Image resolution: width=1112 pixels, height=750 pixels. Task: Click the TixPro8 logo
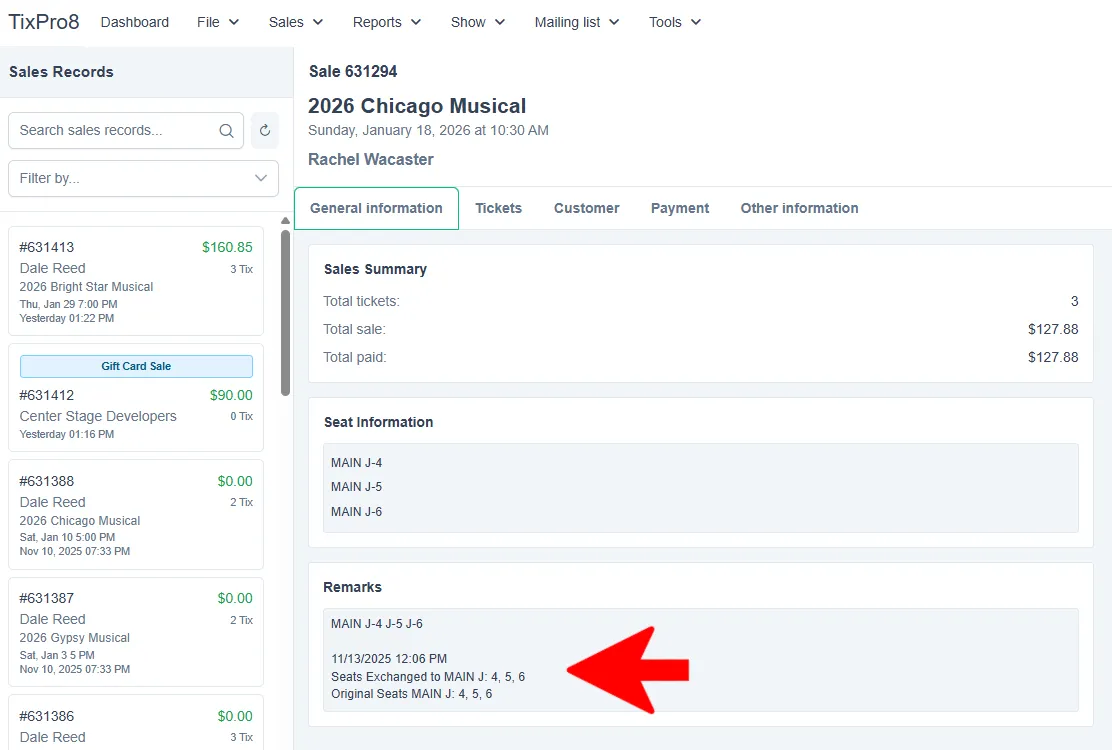(x=44, y=22)
